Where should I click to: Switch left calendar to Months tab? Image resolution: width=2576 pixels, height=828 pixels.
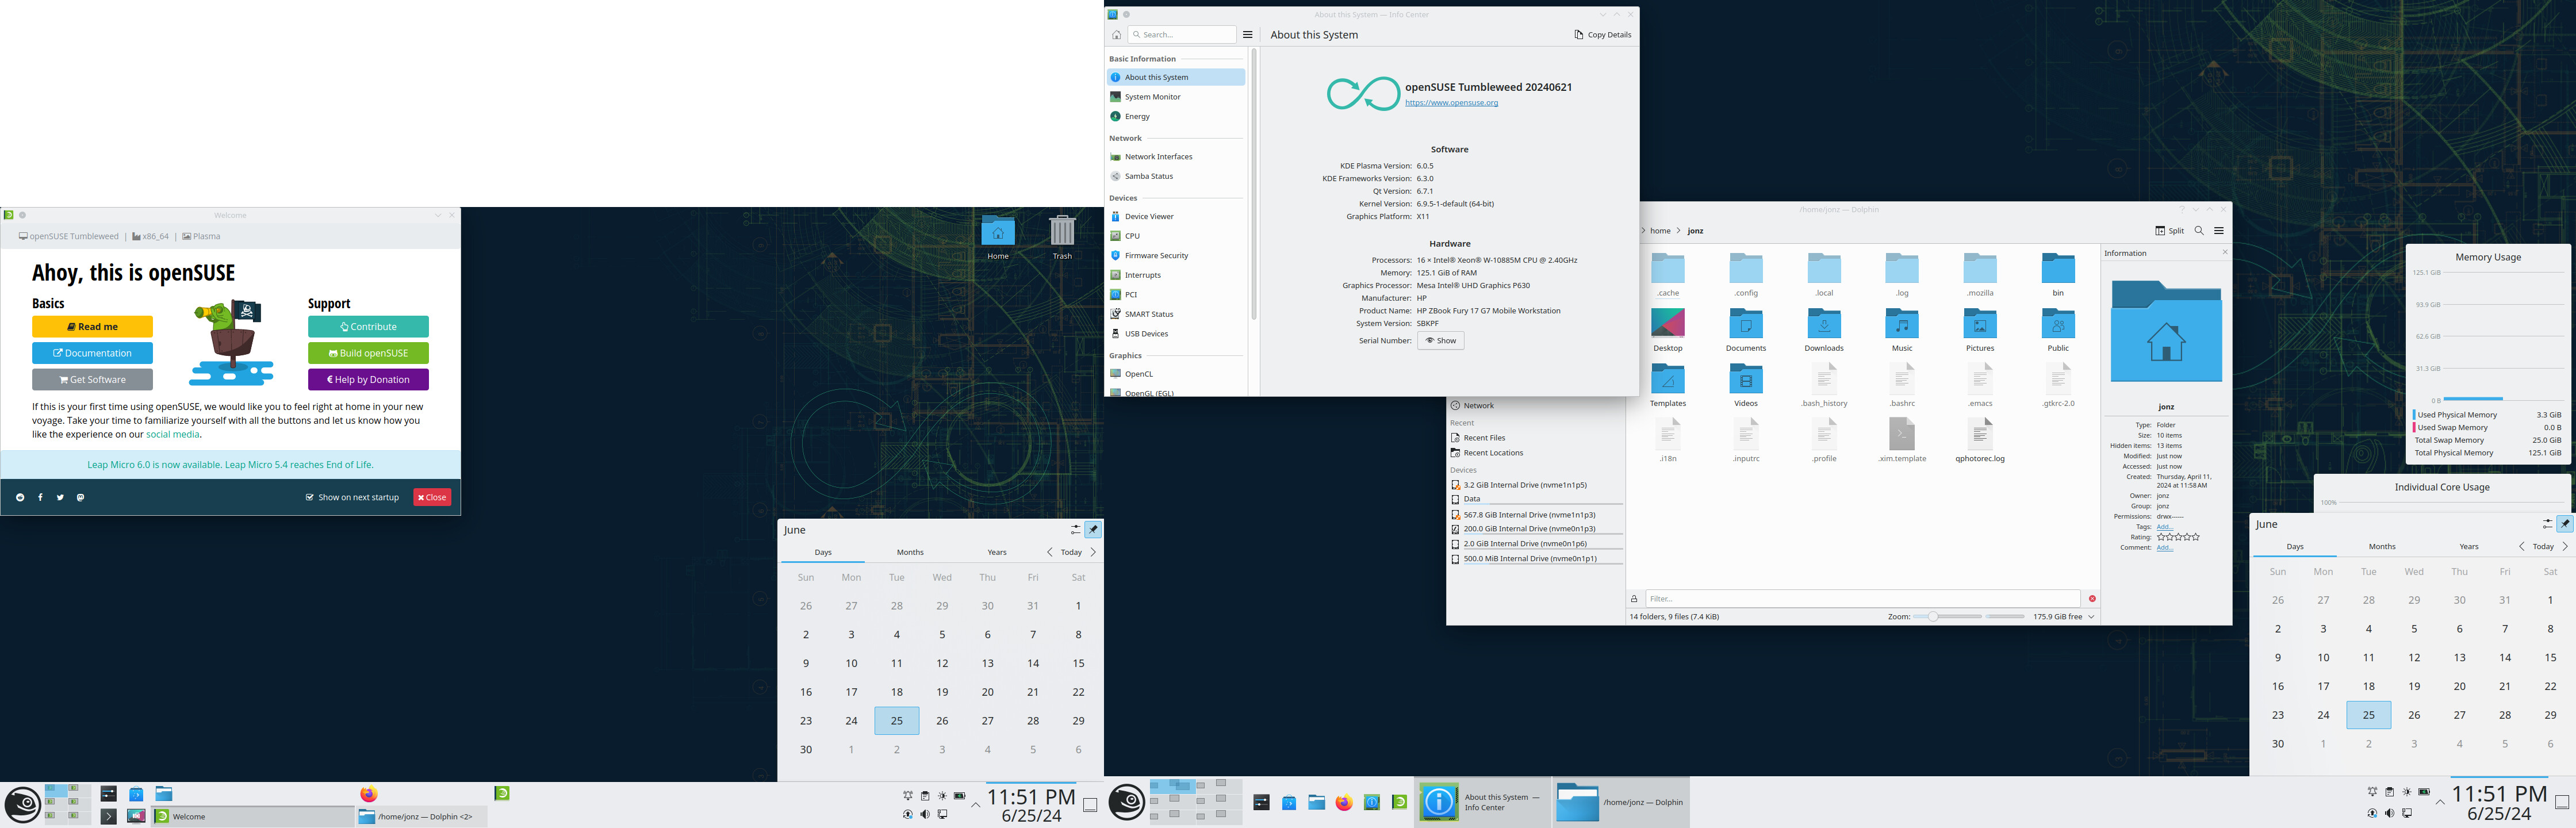pos(910,552)
